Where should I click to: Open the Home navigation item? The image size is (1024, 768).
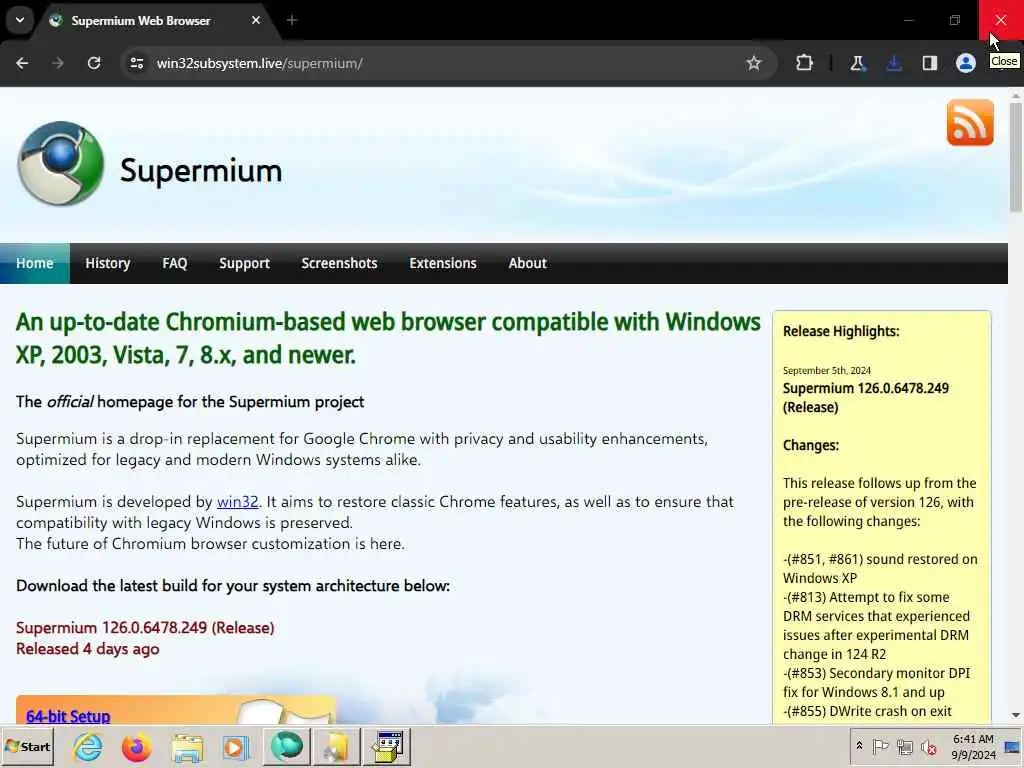pyautogui.click(x=35, y=263)
